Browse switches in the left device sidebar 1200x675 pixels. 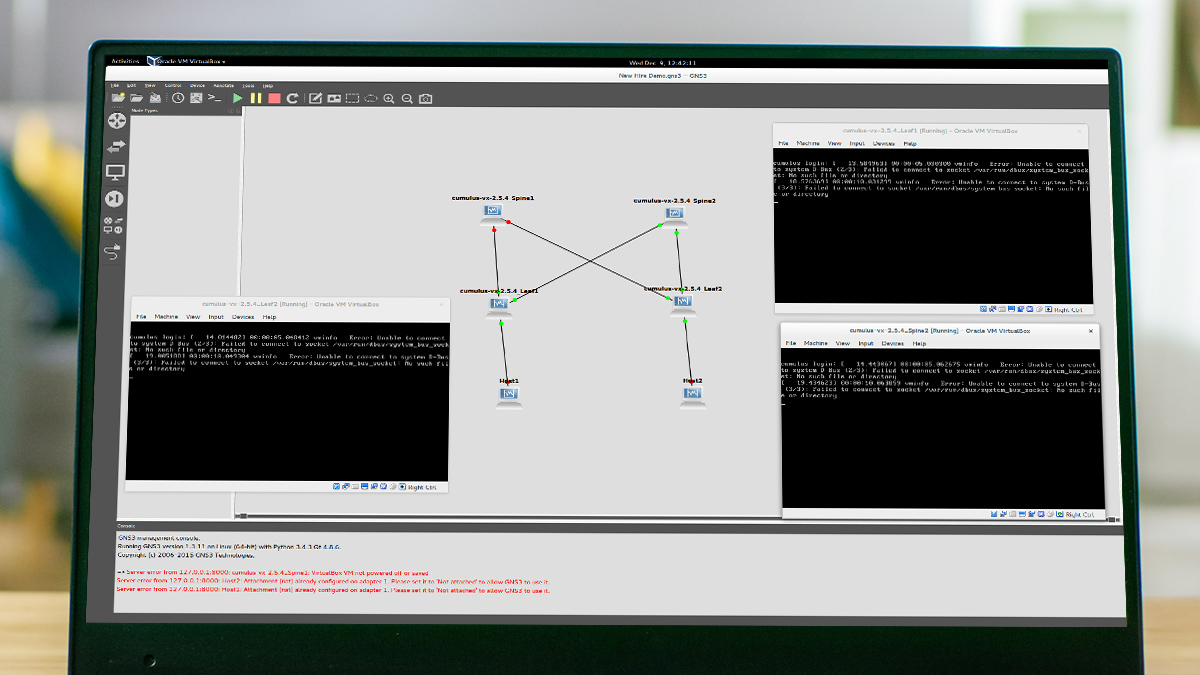[115, 147]
